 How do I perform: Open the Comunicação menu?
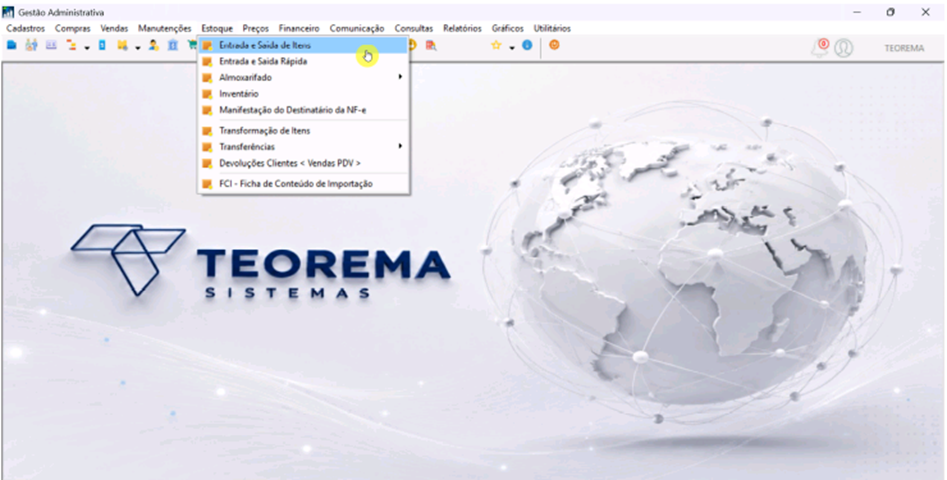[357, 28]
